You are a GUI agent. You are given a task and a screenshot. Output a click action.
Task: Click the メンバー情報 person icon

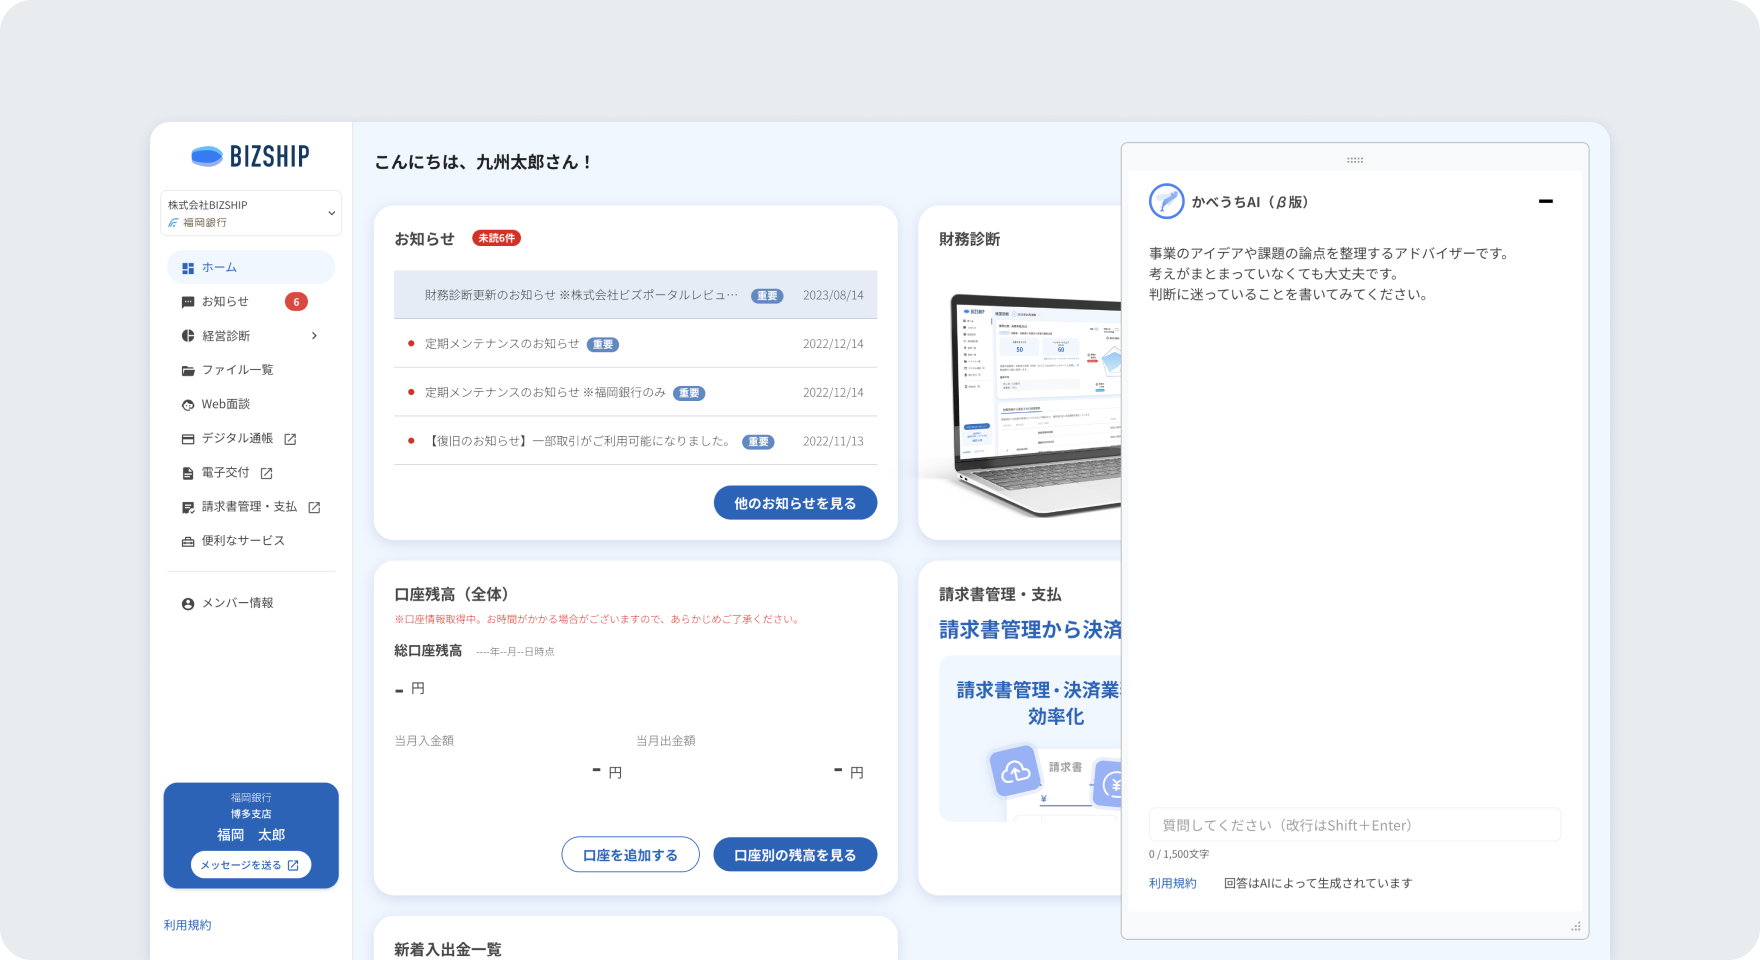point(188,604)
